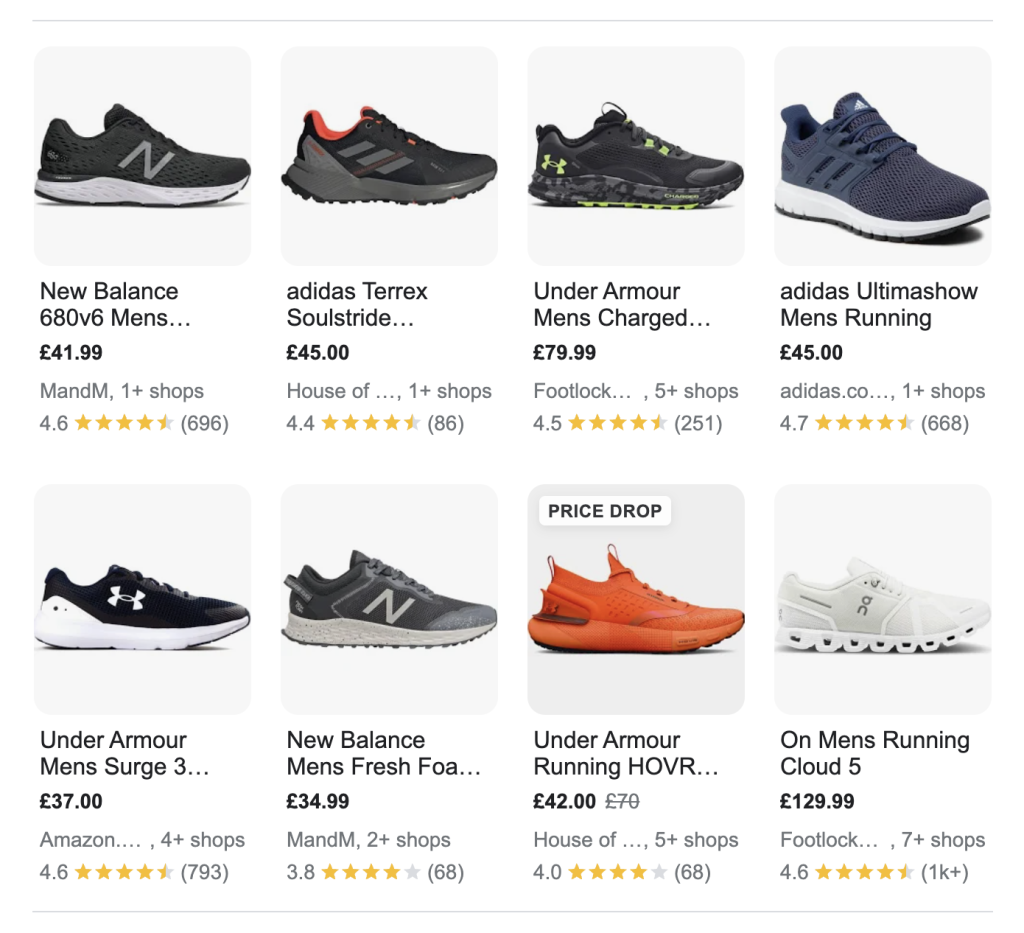Click the Footlocker 7+ shops seller text
The image size is (1024, 933).
click(882, 840)
